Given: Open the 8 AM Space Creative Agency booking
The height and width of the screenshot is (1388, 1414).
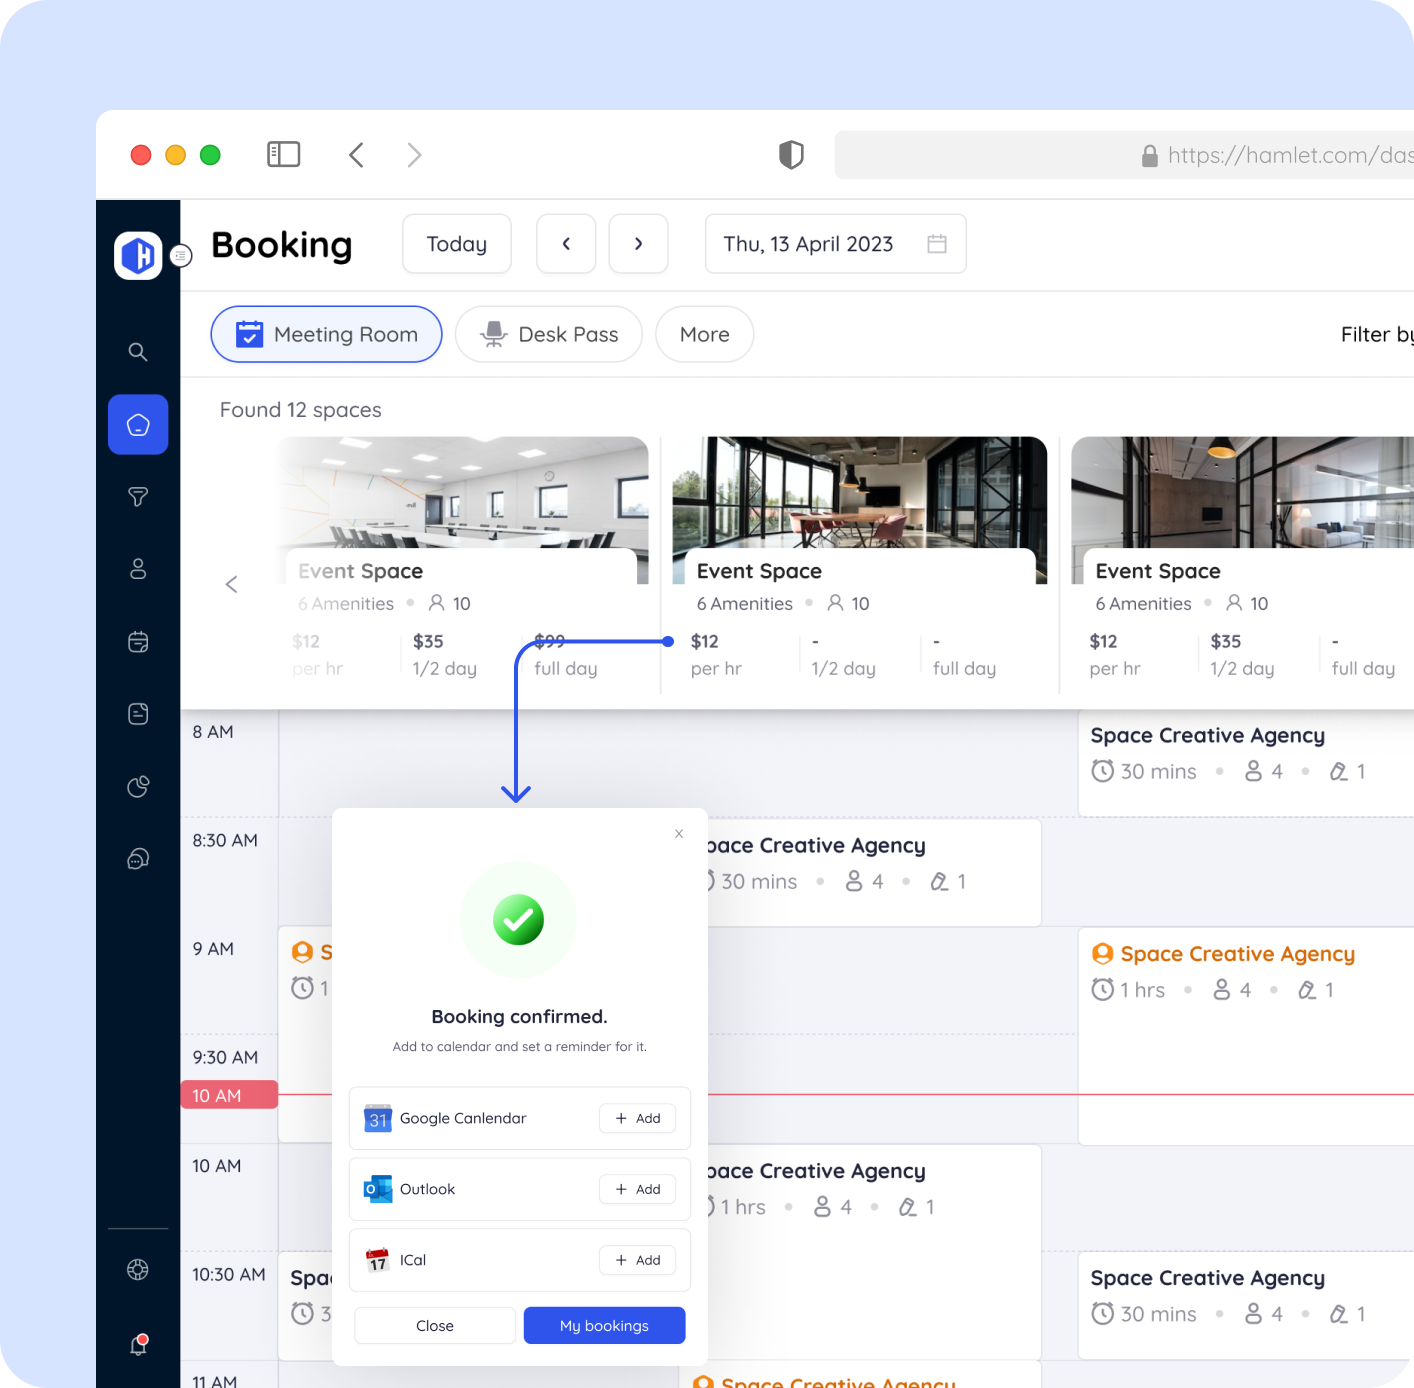Looking at the screenshot, I should (1246, 763).
